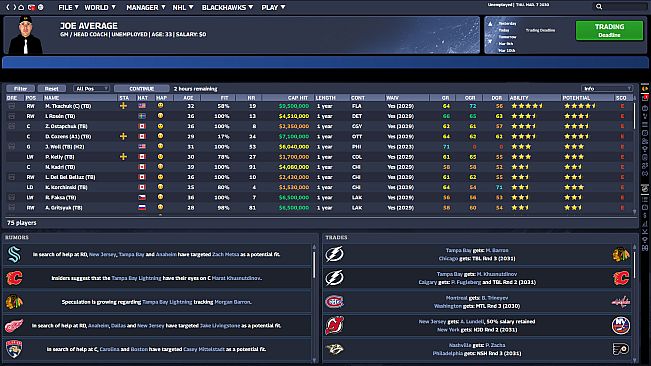Click the magnifying glass search icon
Viewport: 651px width, 366px height.
click(599, 7)
